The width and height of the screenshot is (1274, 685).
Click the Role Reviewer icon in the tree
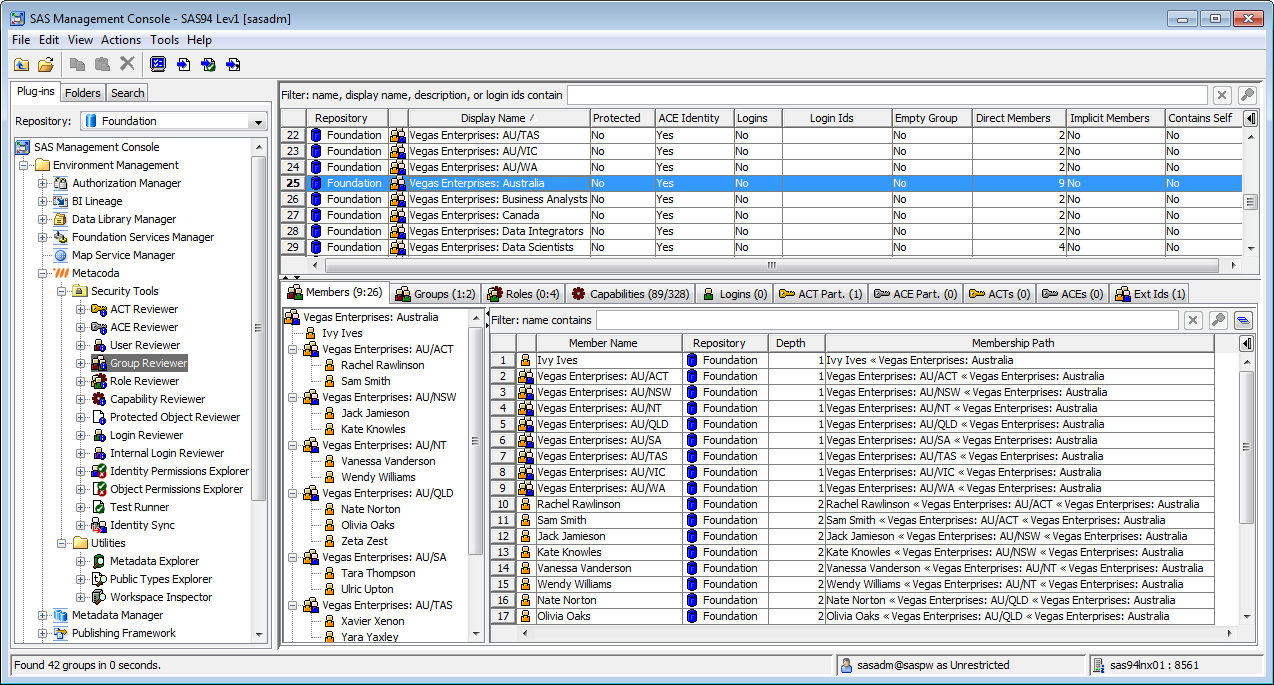click(x=98, y=381)
